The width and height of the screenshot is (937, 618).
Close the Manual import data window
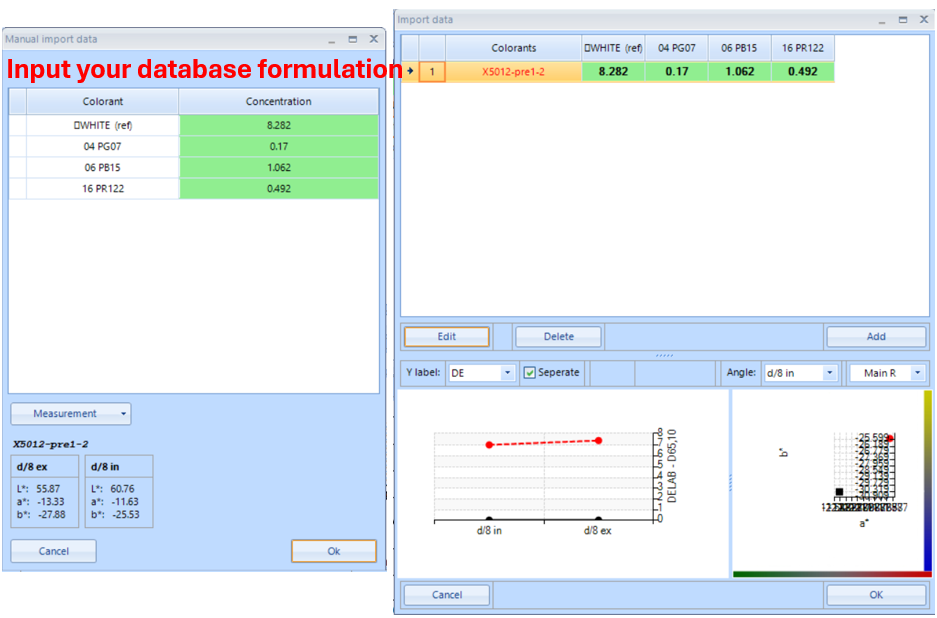[x=374, y=39]
